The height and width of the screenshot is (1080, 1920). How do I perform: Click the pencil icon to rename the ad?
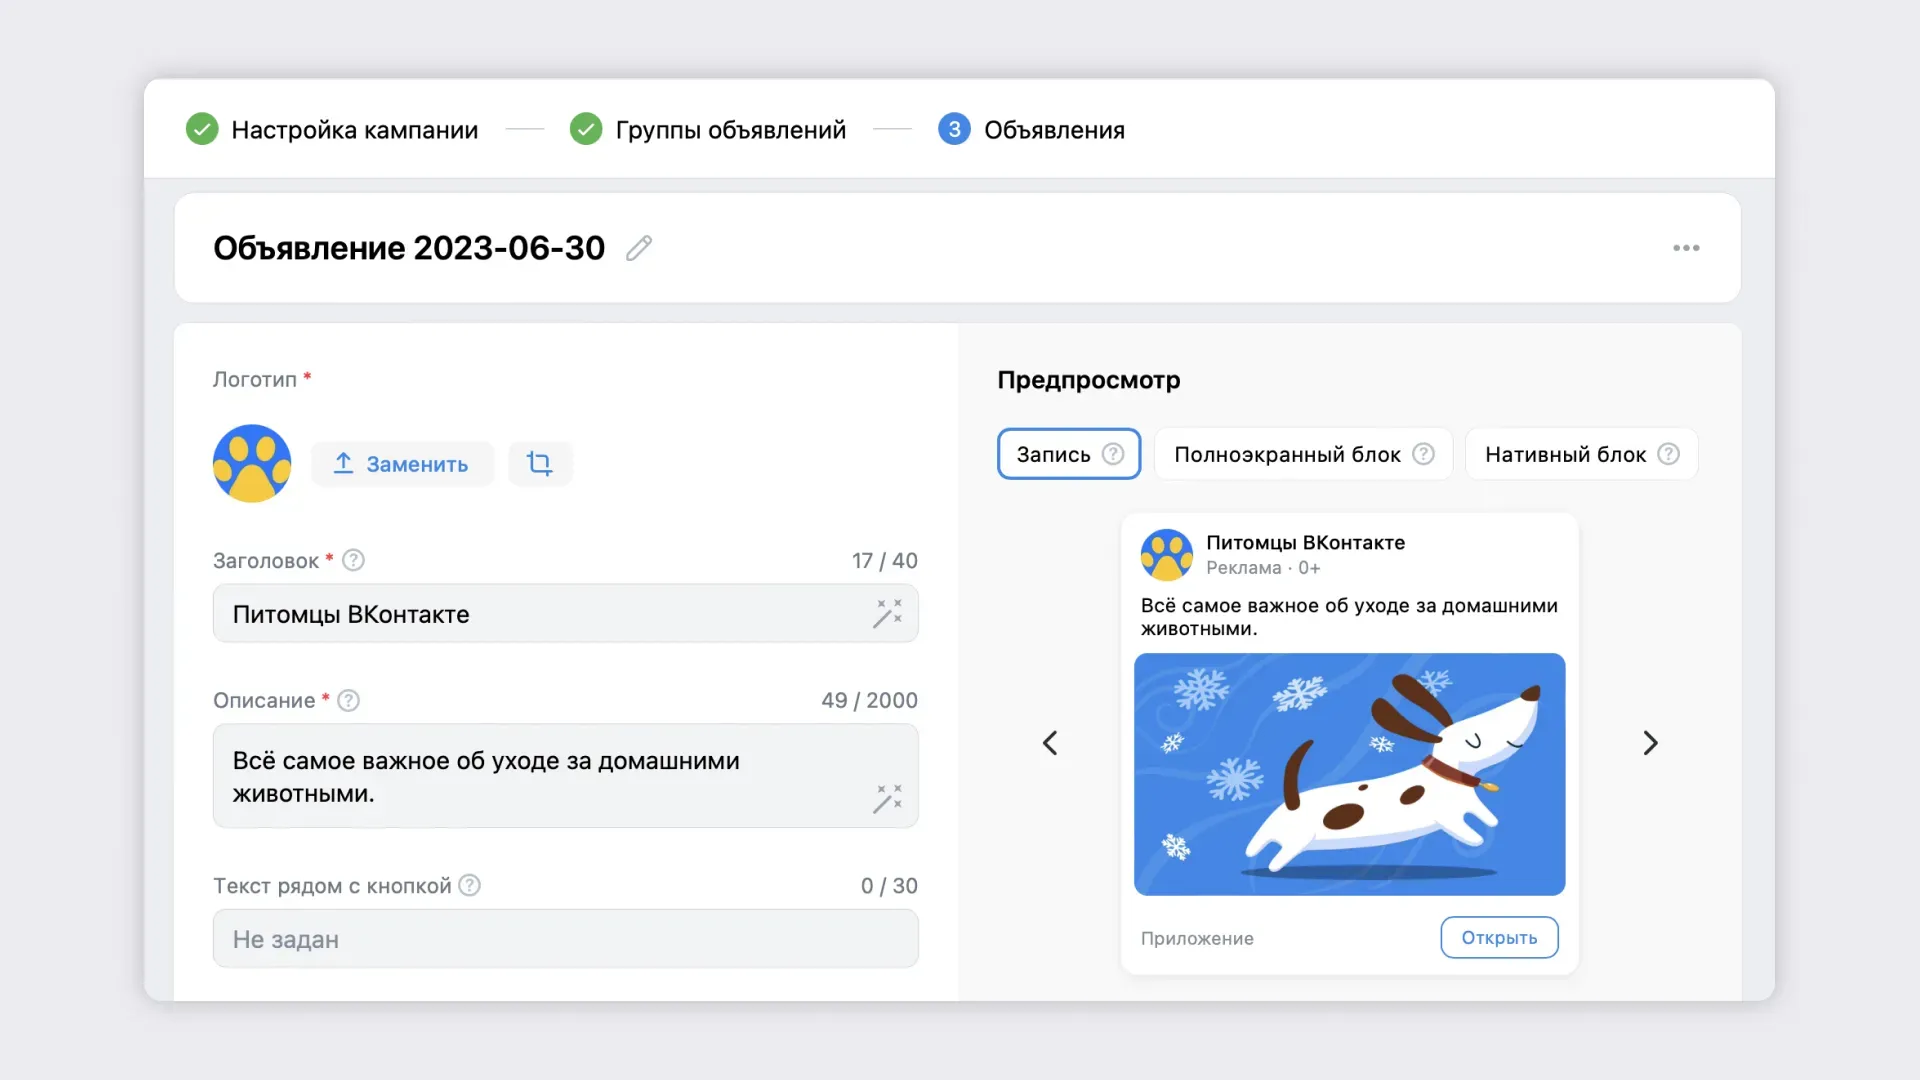click(639, 248)
